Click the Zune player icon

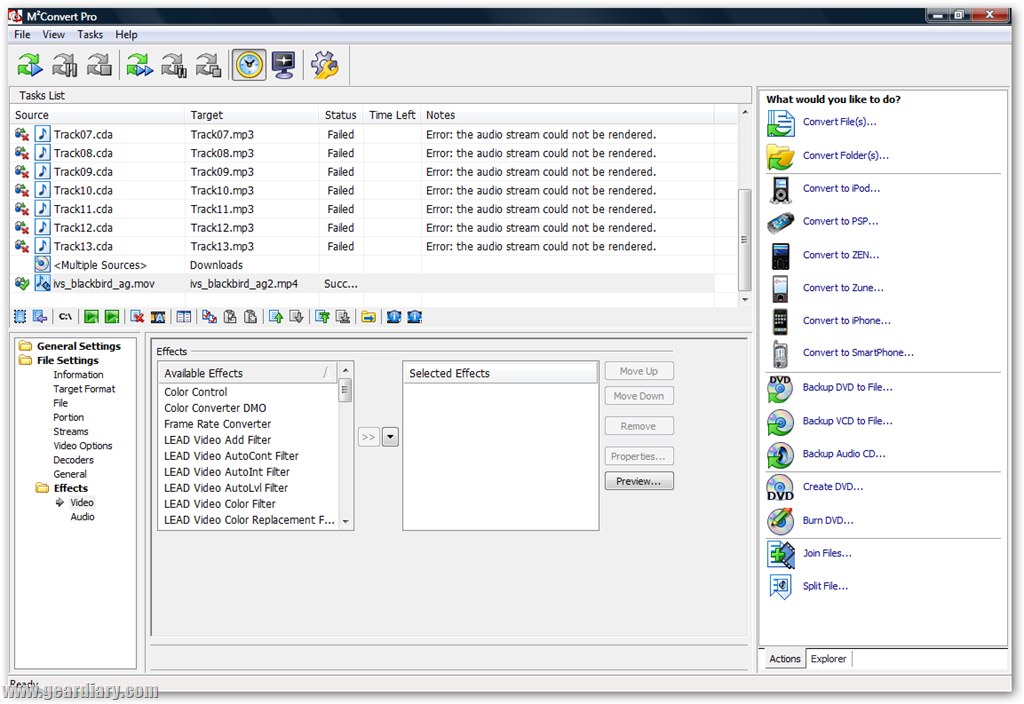tap(780, 288)
